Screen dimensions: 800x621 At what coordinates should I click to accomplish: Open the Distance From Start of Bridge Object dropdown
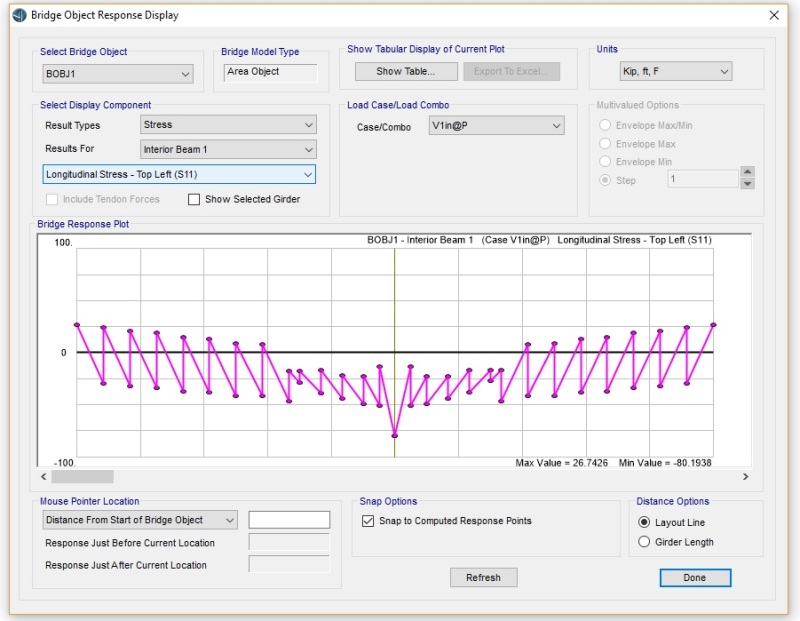[140, 520]
